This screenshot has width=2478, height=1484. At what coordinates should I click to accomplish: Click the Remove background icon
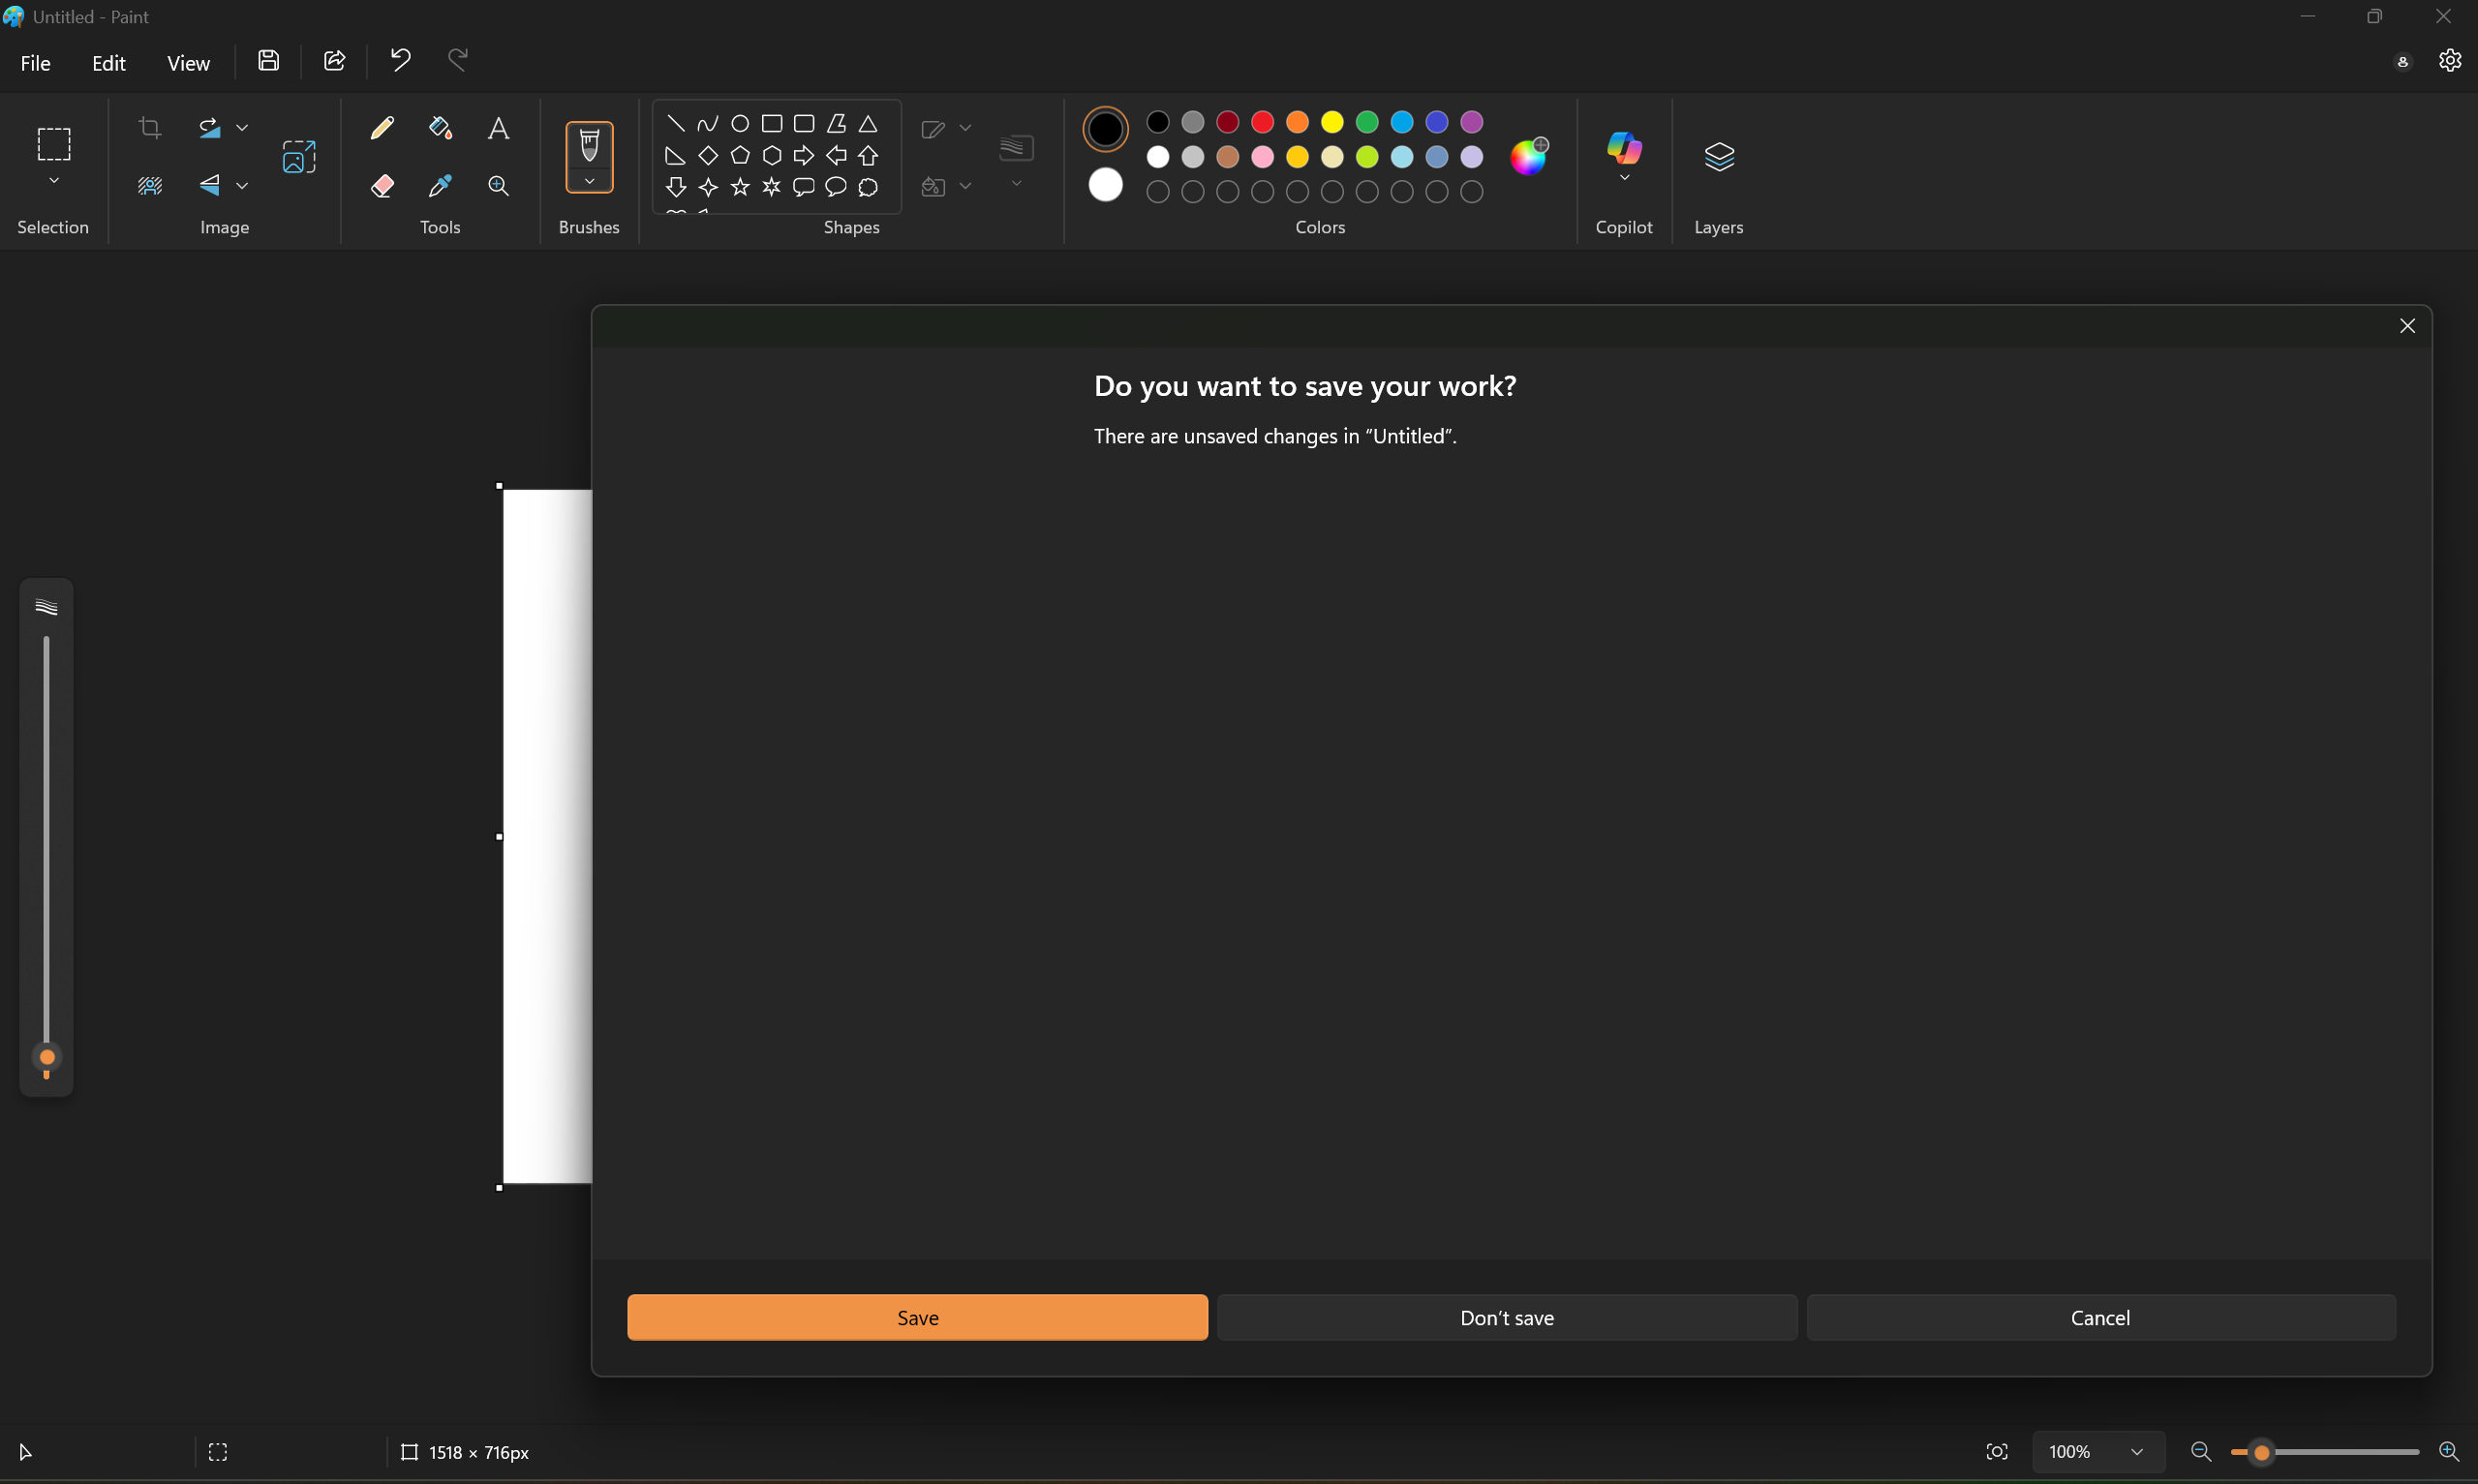pos(150,186)
